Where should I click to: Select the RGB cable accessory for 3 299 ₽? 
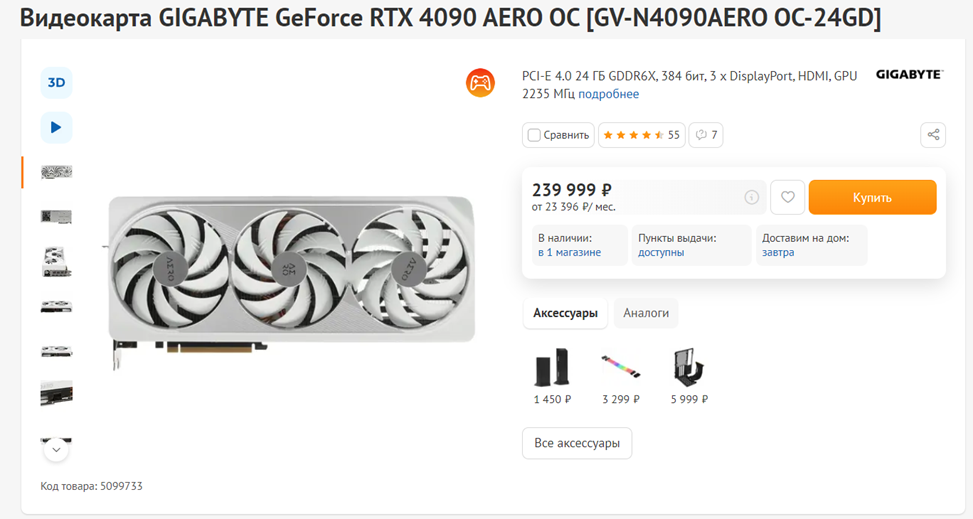click(621, 377)
